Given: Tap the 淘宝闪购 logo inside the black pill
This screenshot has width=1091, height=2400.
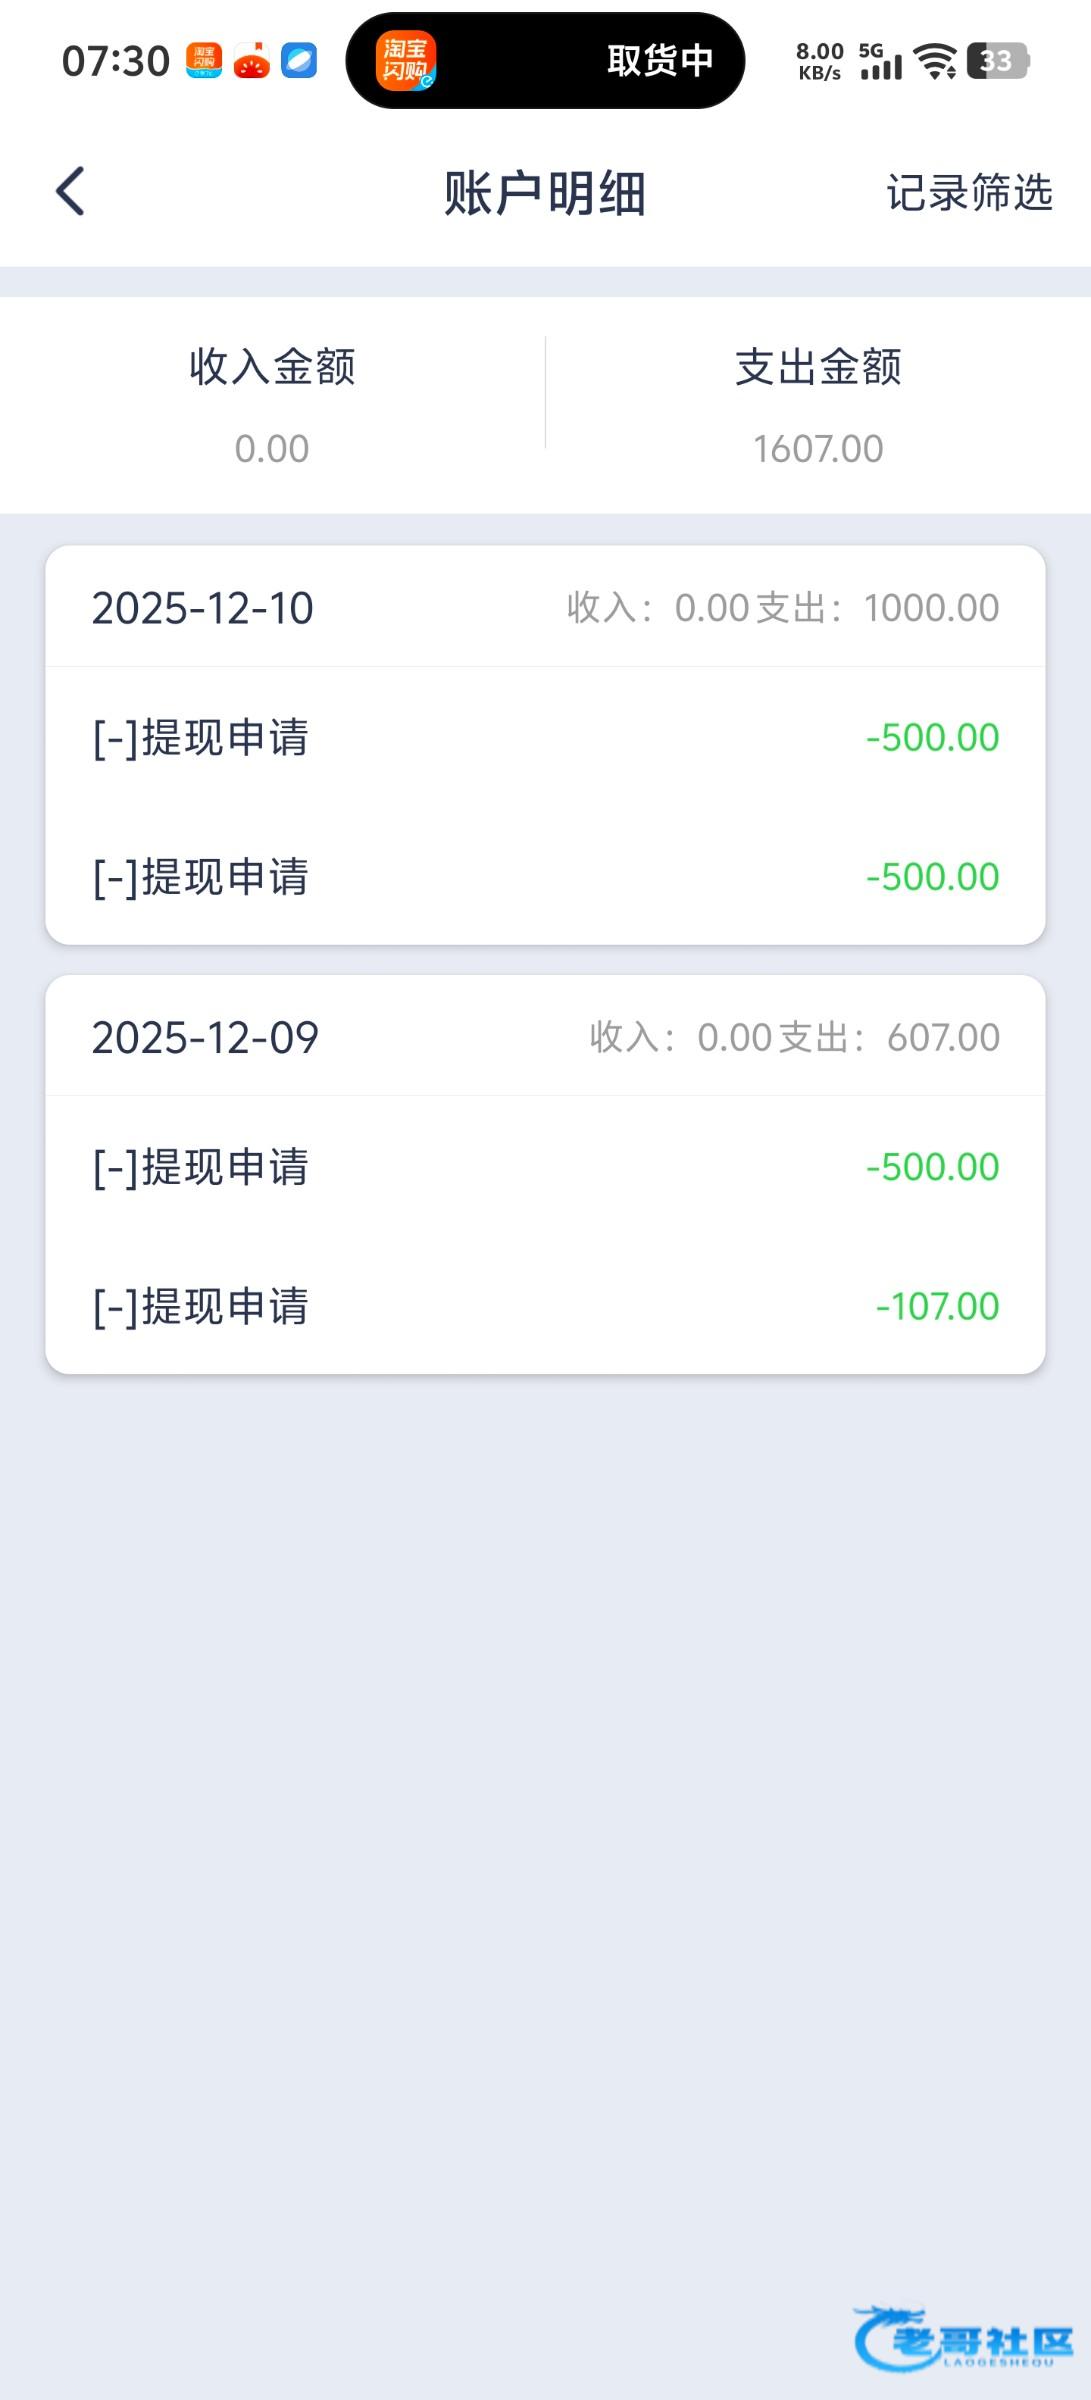Looking at the screenshot, I should (405, 61).
